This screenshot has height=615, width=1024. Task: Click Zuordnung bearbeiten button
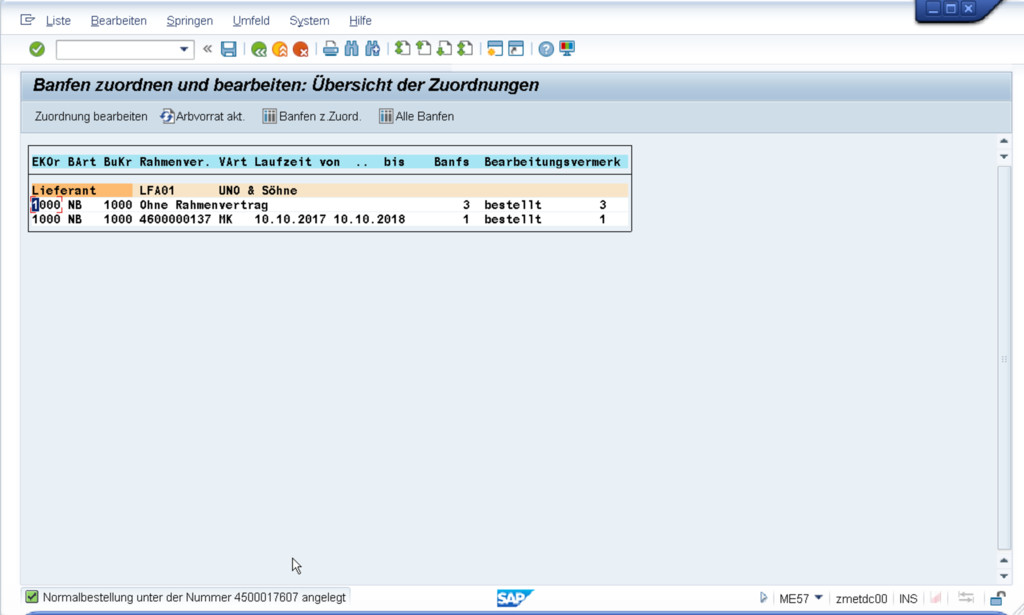point(91,116)
